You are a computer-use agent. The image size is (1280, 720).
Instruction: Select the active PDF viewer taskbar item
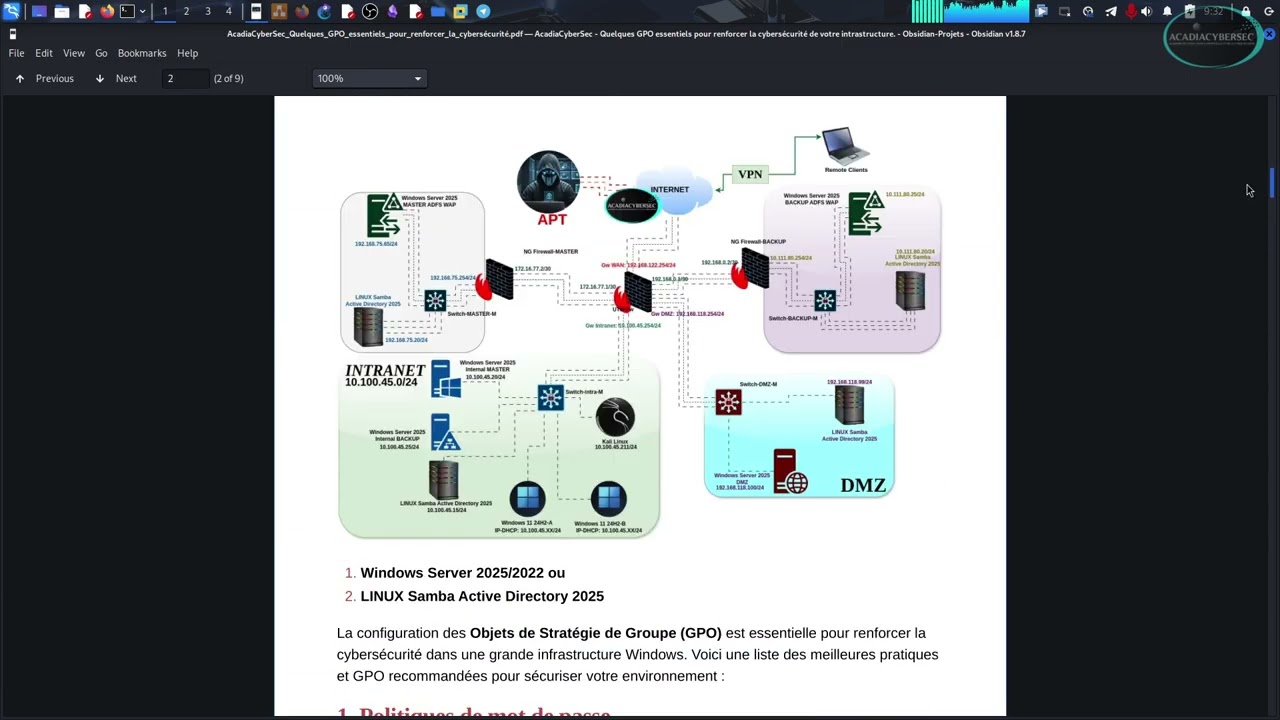[256, 11]
